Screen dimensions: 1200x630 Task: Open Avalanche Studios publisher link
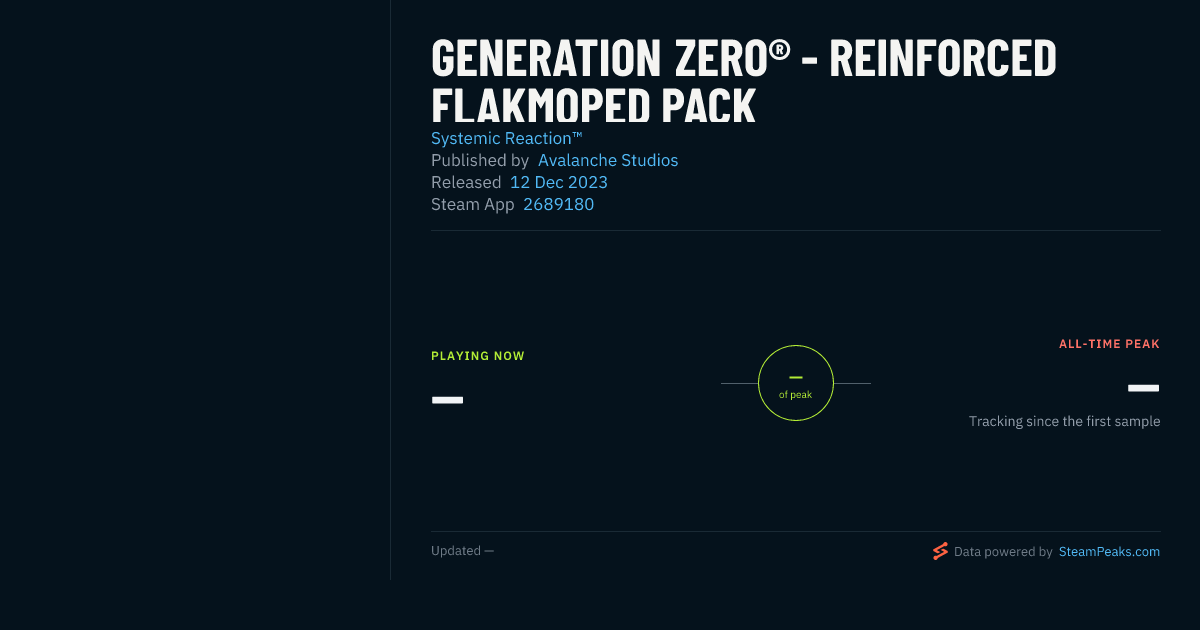pyautogui.click(x=608, y=160)
